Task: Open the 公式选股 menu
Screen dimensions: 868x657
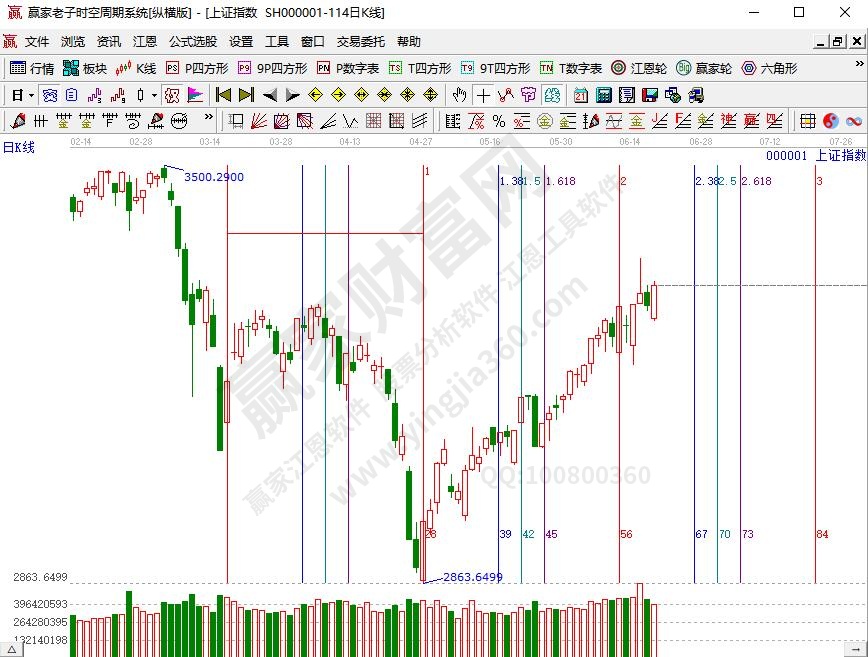Action: coord(192,42)
